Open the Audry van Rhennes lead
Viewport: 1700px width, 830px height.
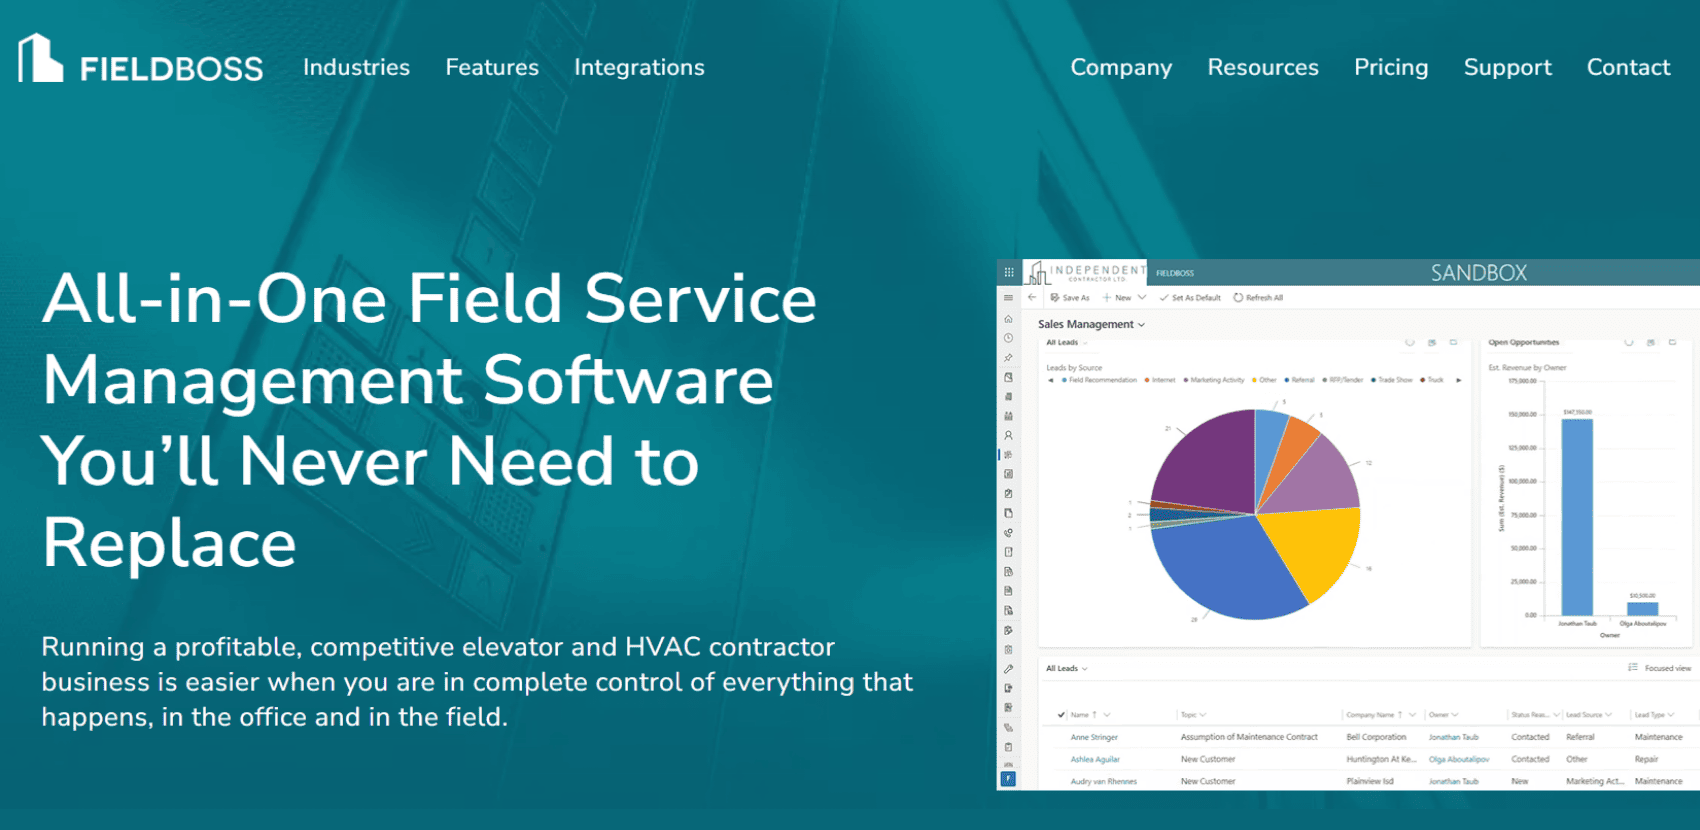1104,781
